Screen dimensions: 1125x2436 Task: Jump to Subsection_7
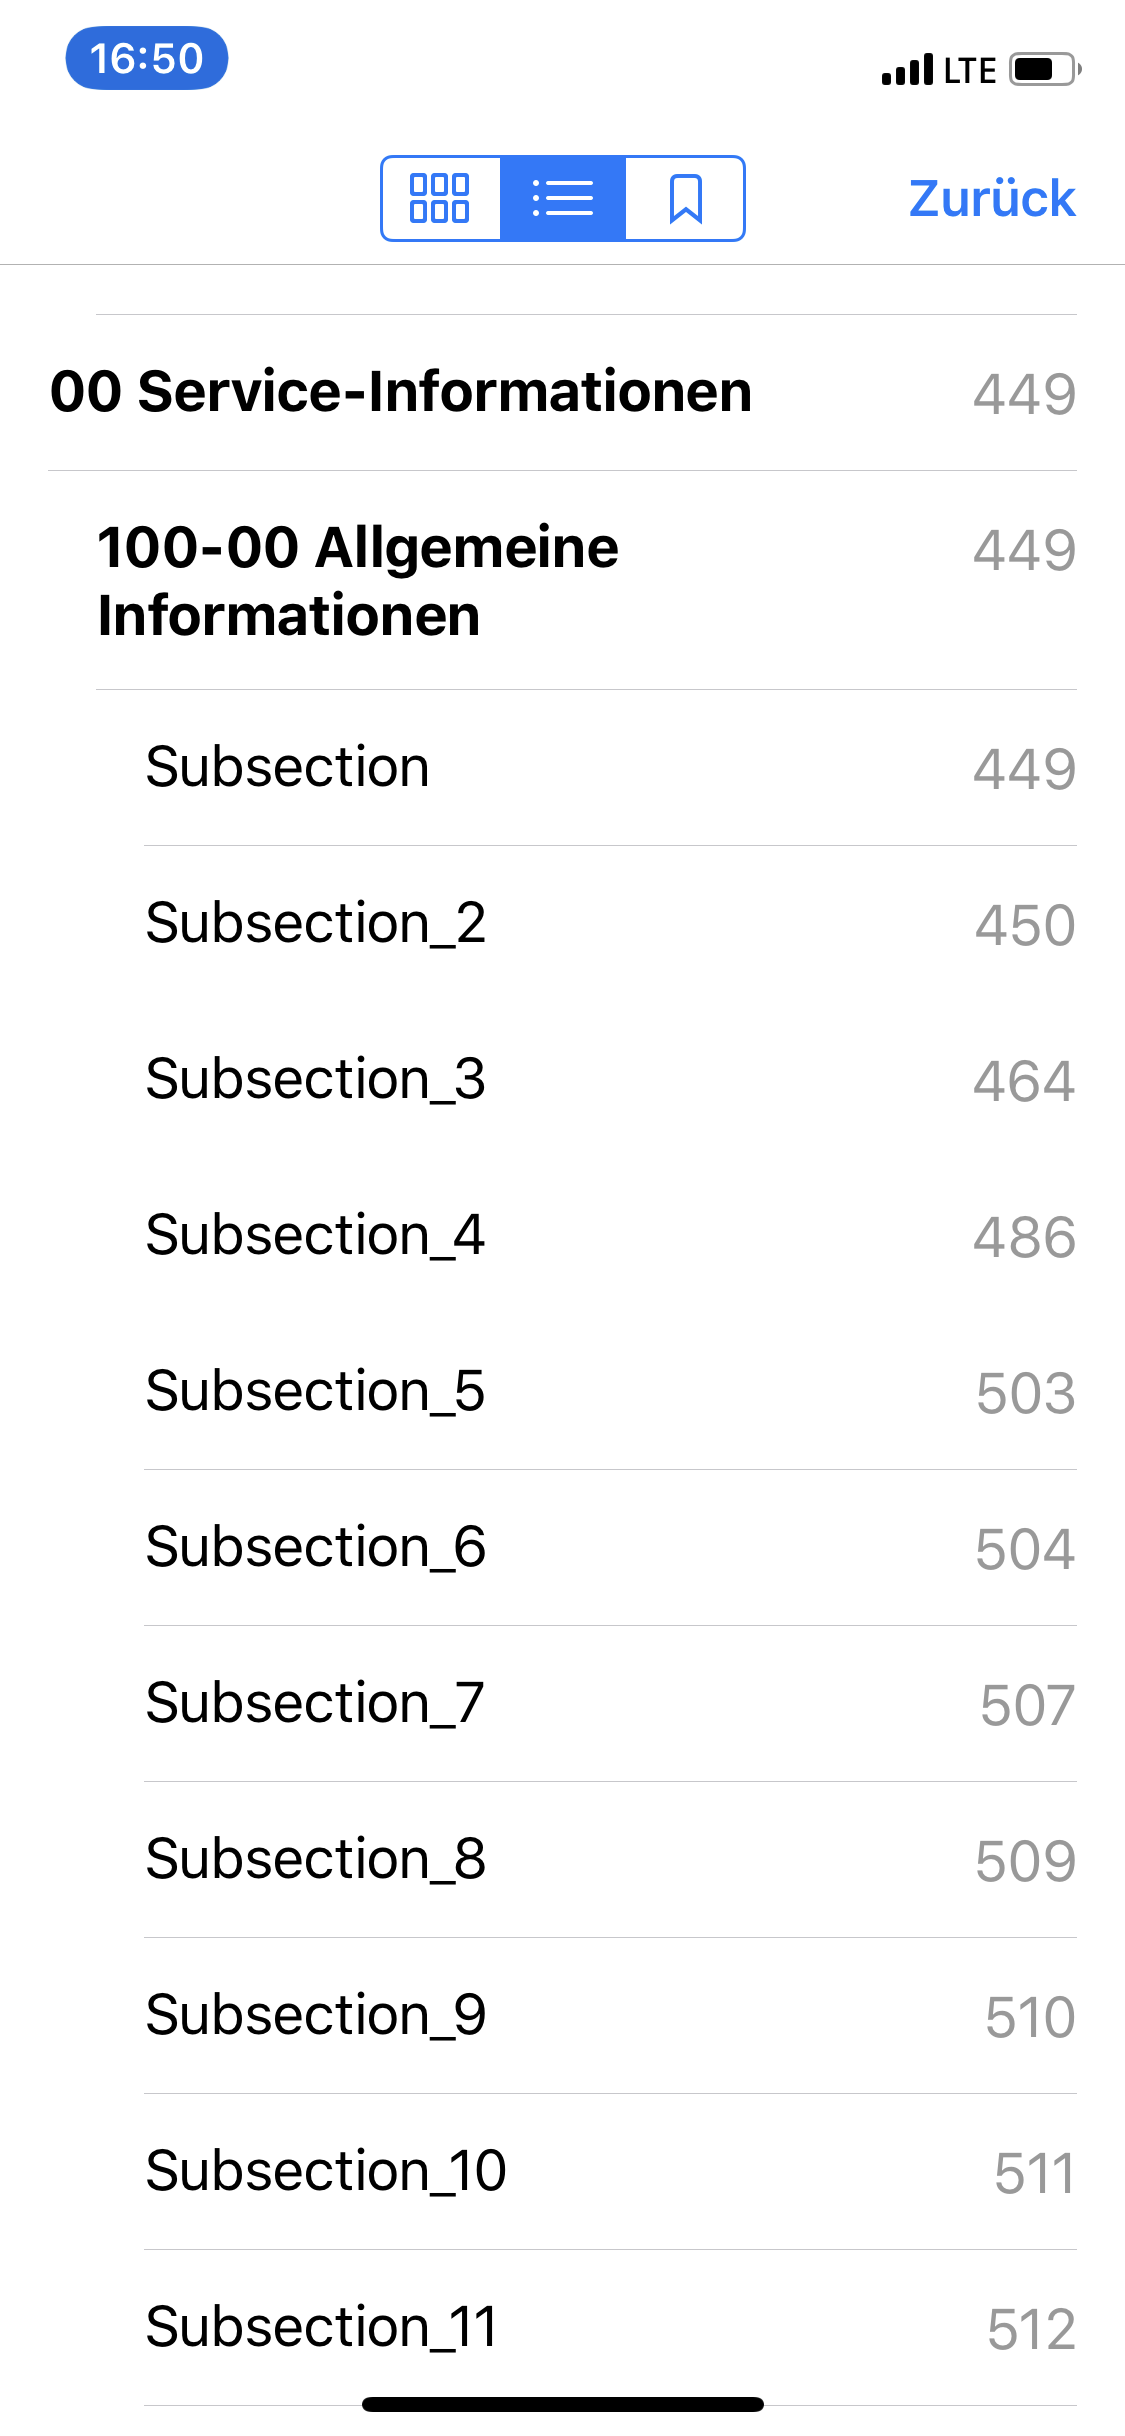coord(316,1703)
